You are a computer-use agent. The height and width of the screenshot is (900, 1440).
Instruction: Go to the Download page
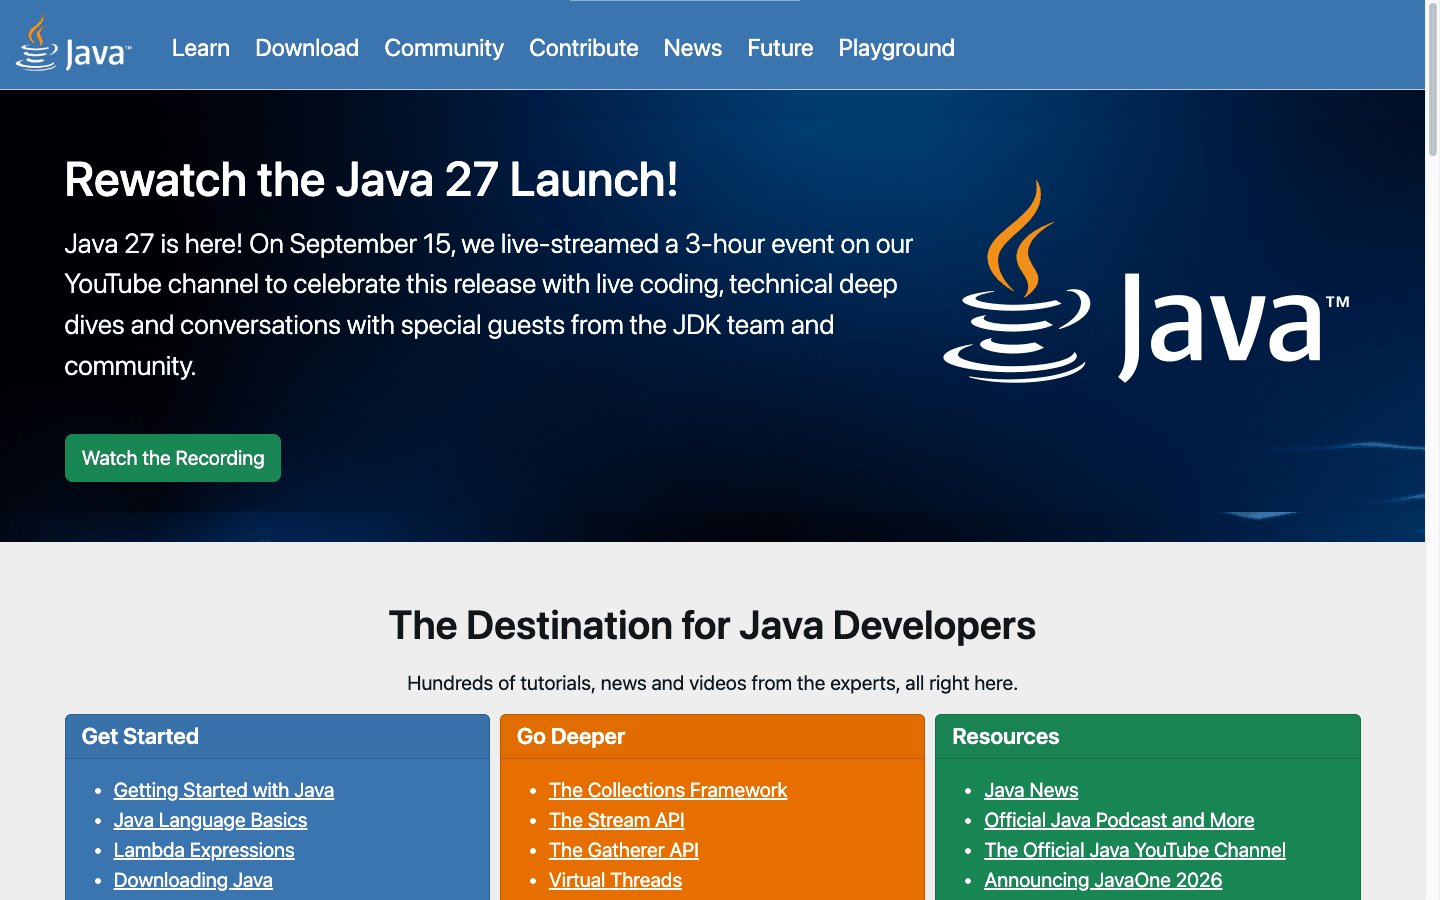[x=307, y=48]
